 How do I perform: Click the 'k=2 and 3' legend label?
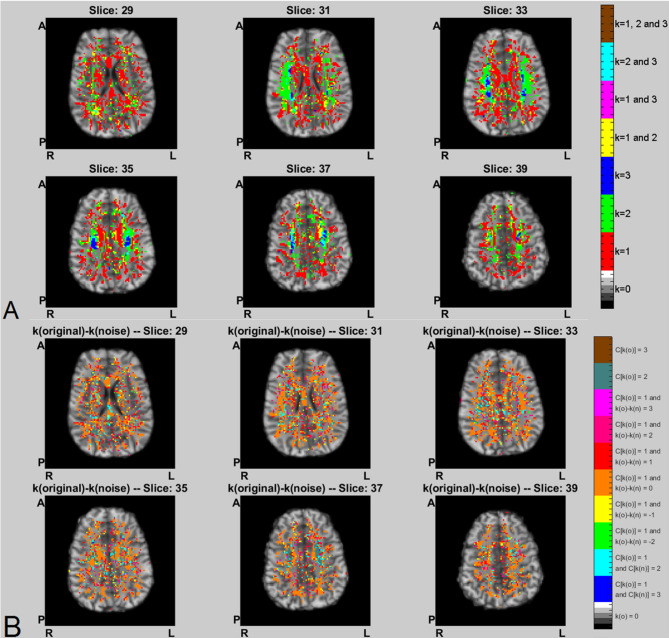[636, 62]
